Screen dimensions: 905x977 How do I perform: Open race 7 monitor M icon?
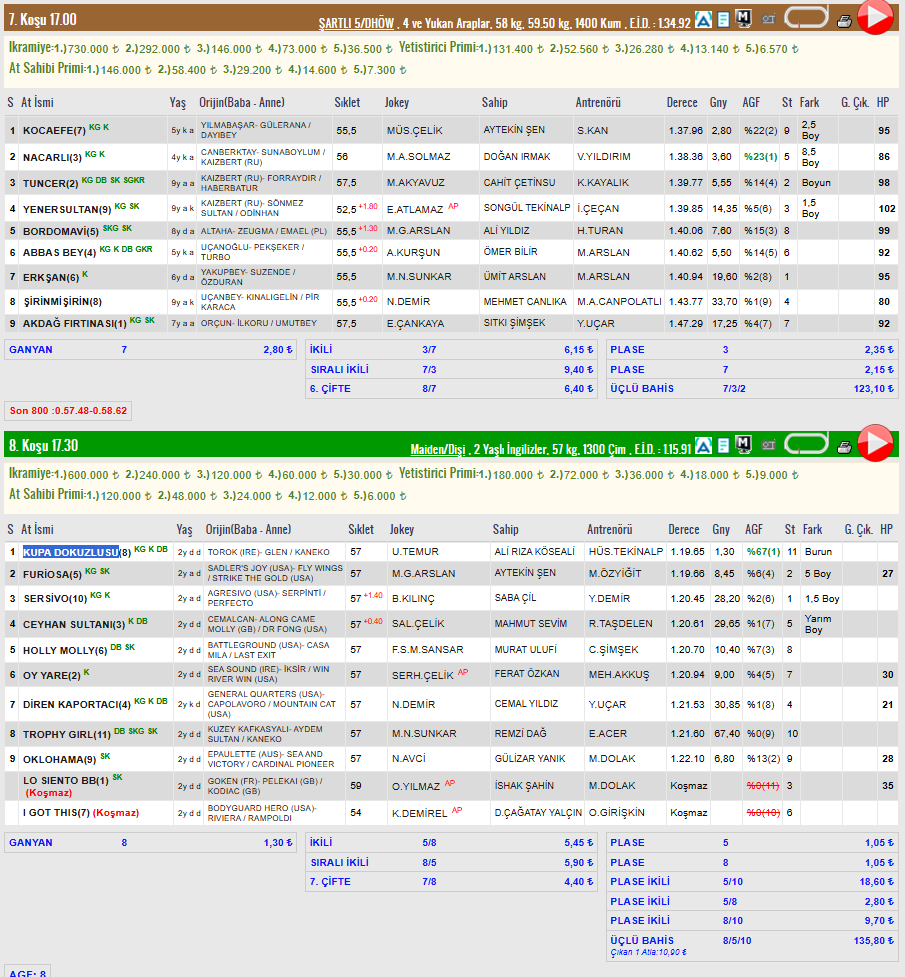coord(743,19)
